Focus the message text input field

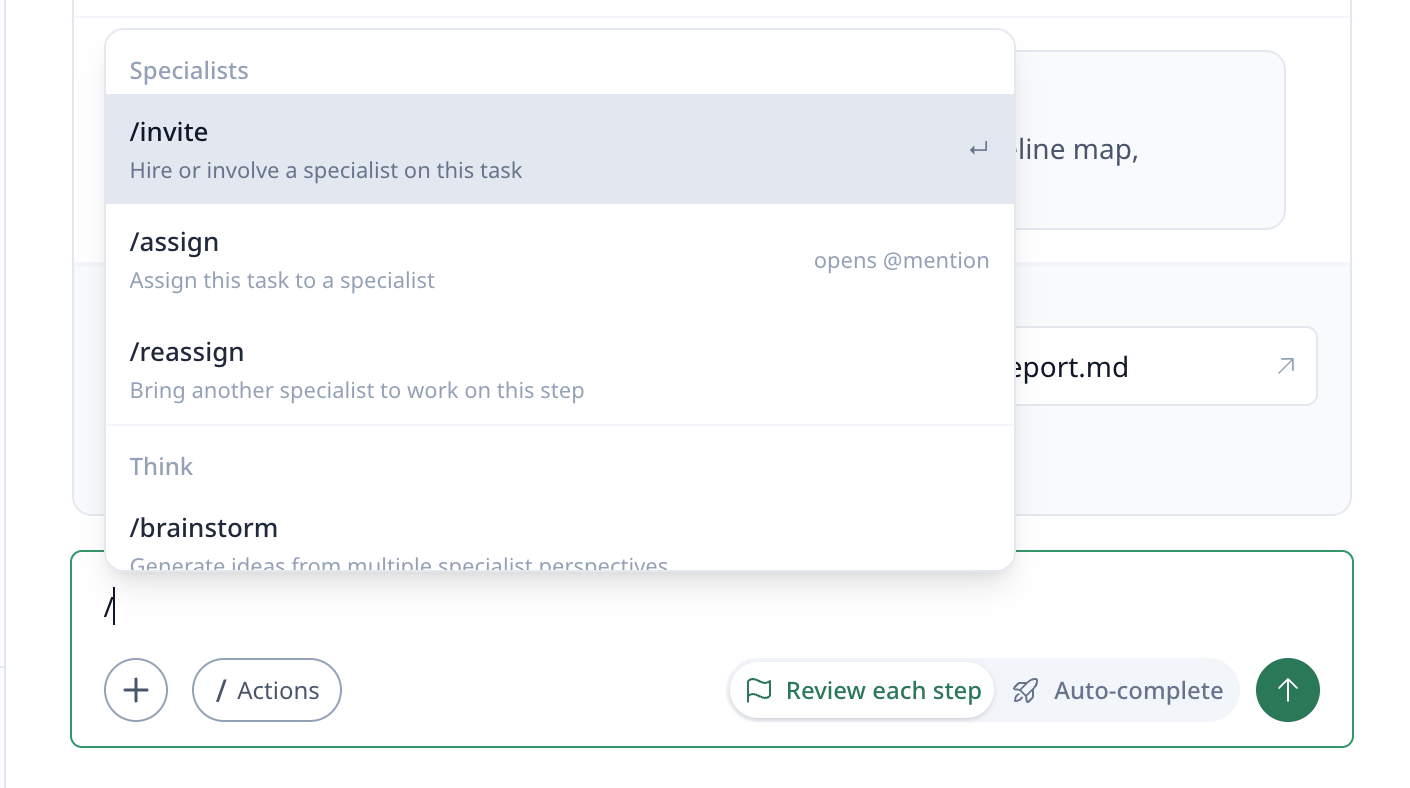tap(700, 608)
